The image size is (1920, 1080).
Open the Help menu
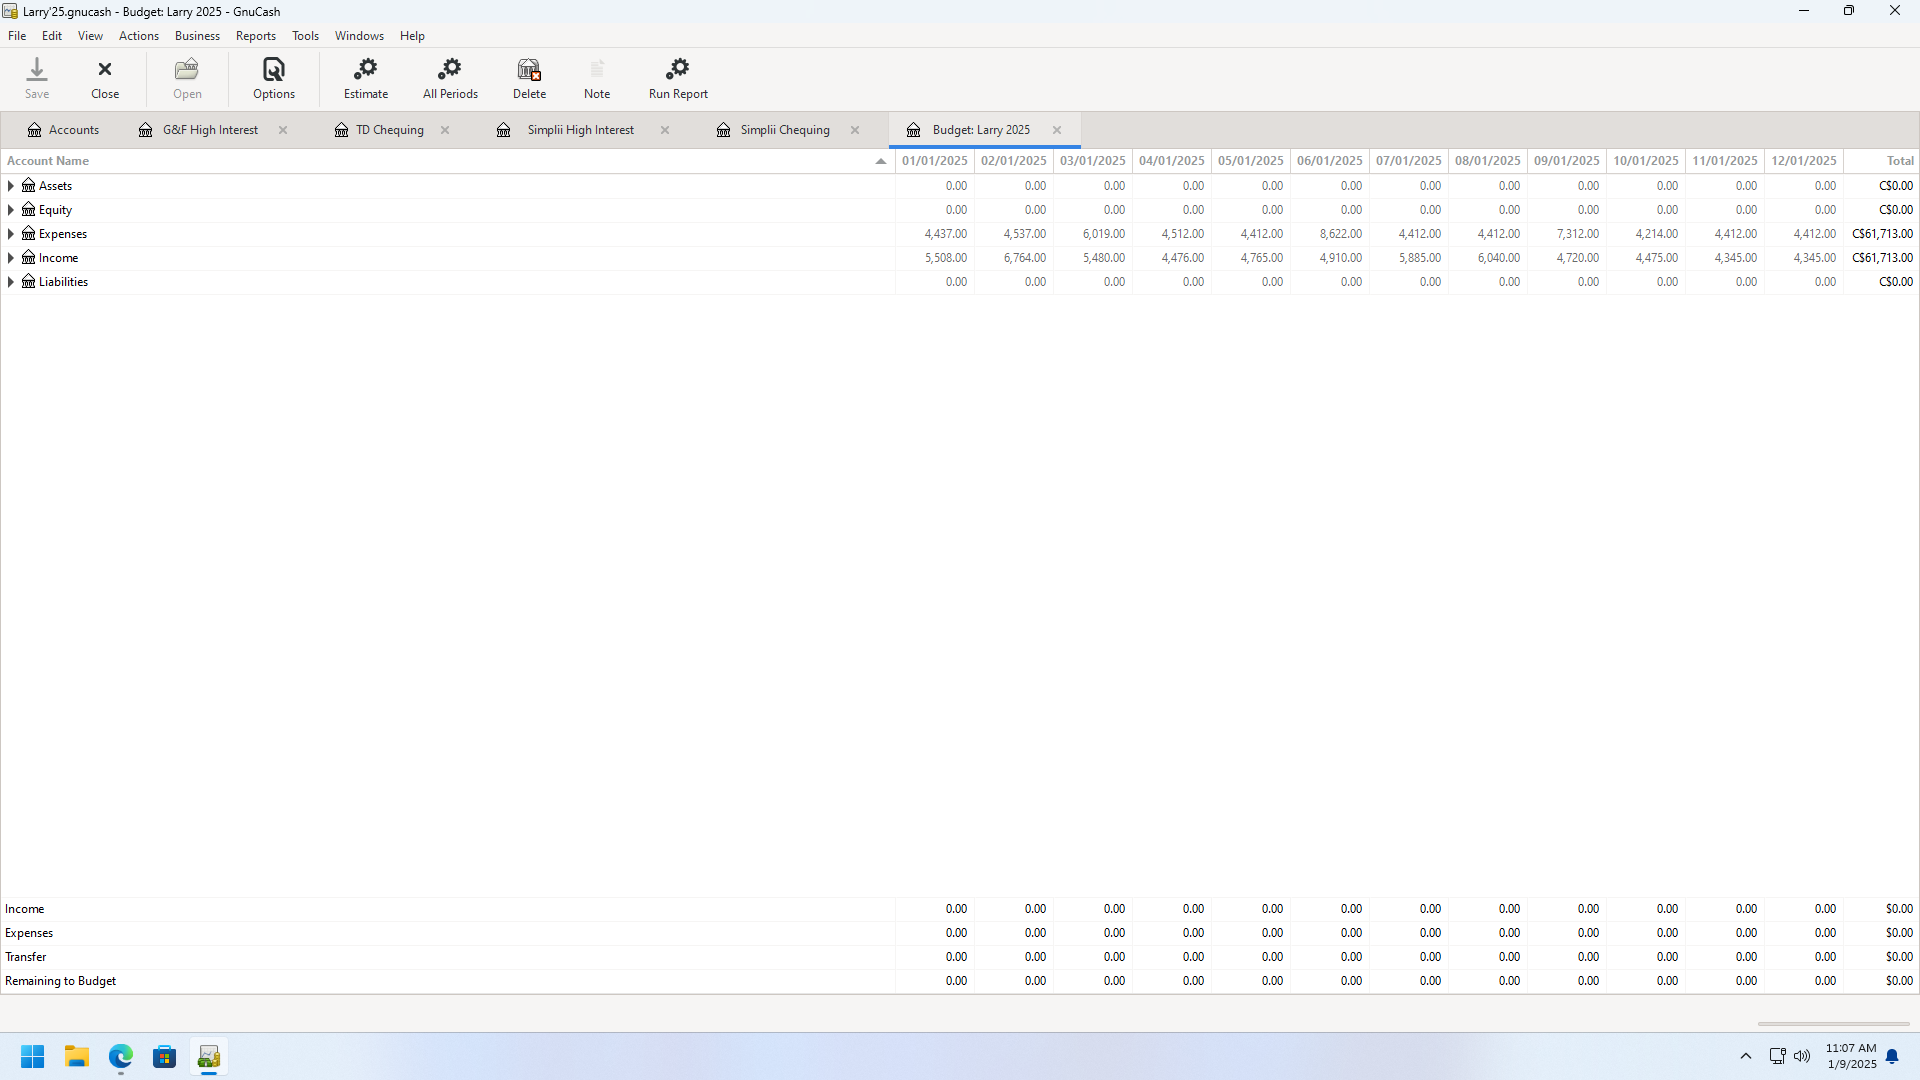pyautogui.click(x=412, y=36)
